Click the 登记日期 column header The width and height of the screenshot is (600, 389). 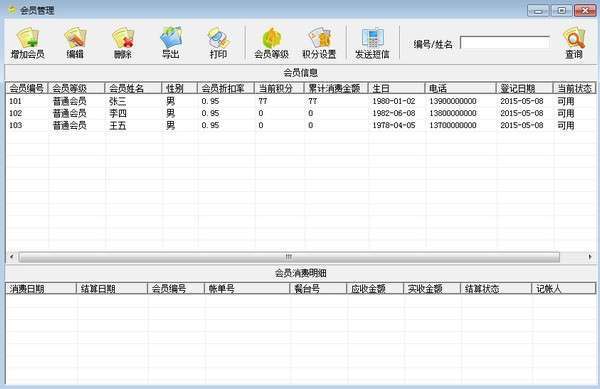(524, 88)
